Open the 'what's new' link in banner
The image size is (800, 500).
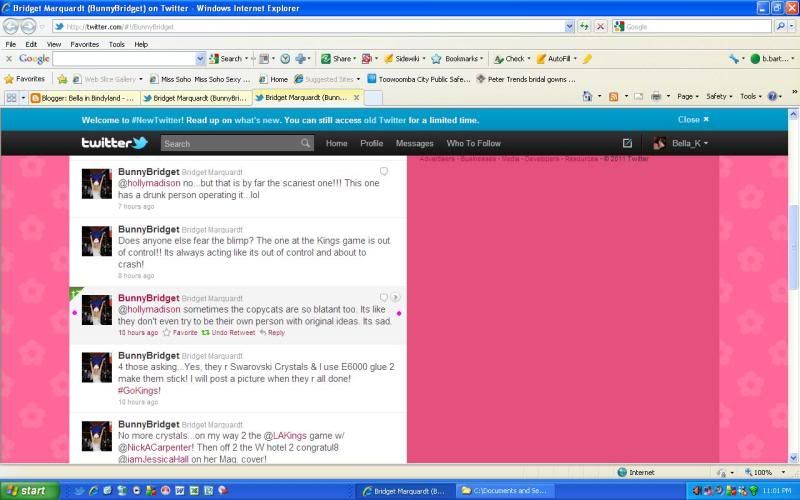257,120
